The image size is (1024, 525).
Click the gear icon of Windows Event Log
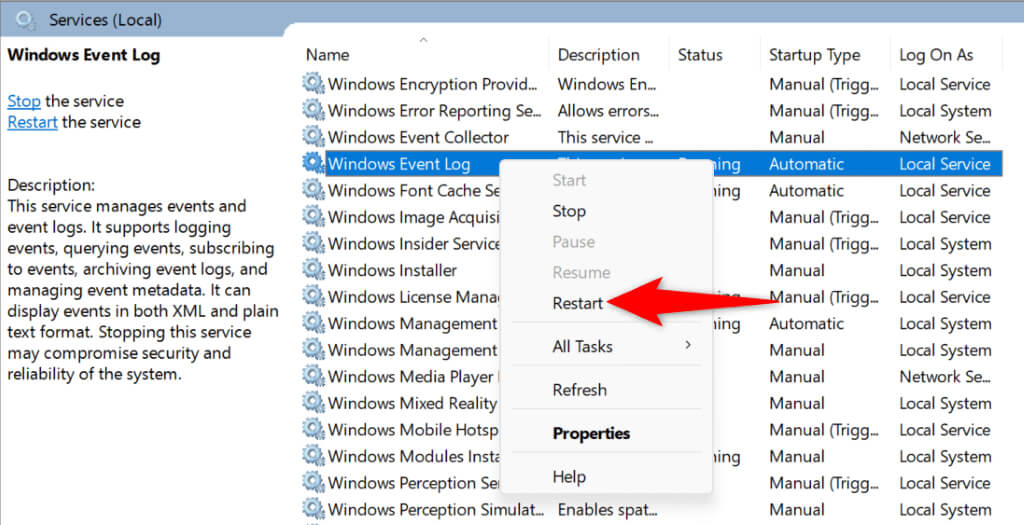click(313, 163)
